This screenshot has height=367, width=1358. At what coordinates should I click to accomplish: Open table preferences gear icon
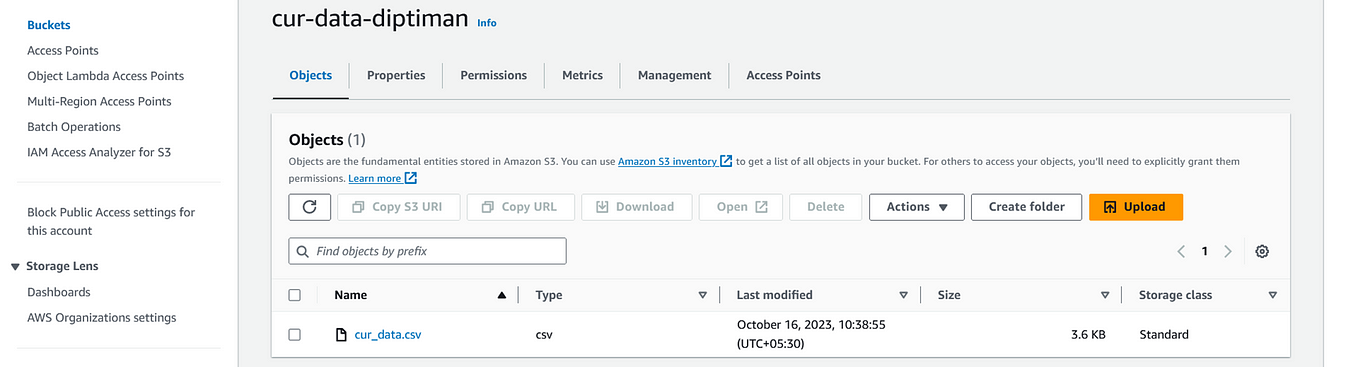pyautogui.click(x=1262, y=252)
